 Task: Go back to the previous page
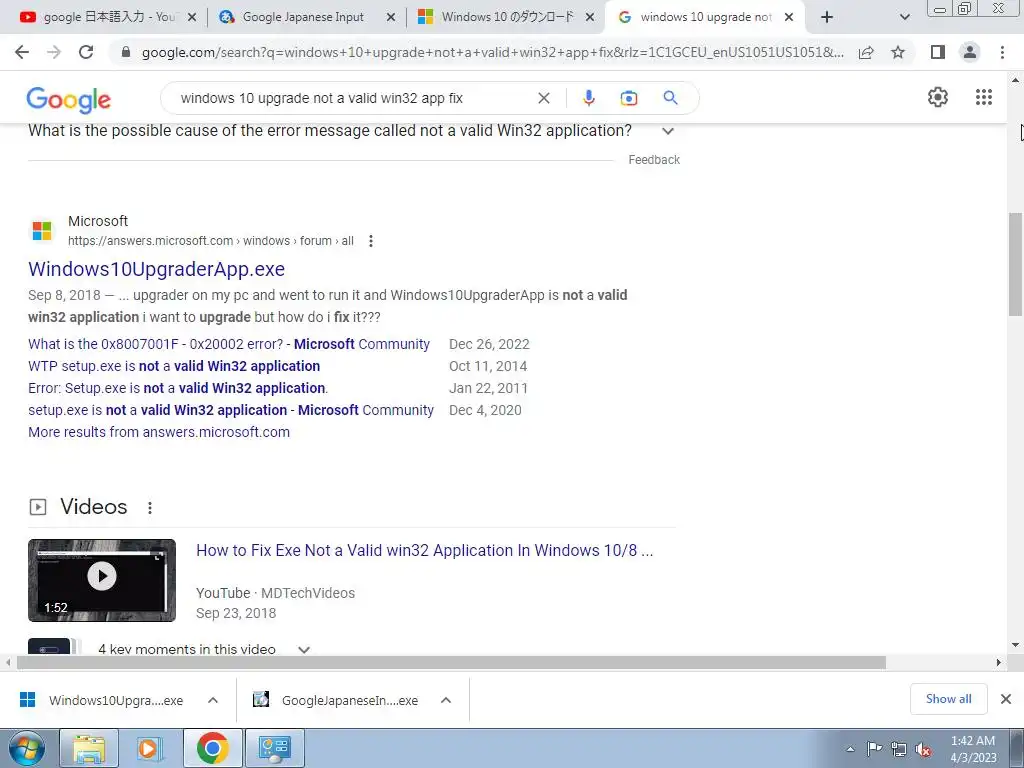(x=22, y=52)
